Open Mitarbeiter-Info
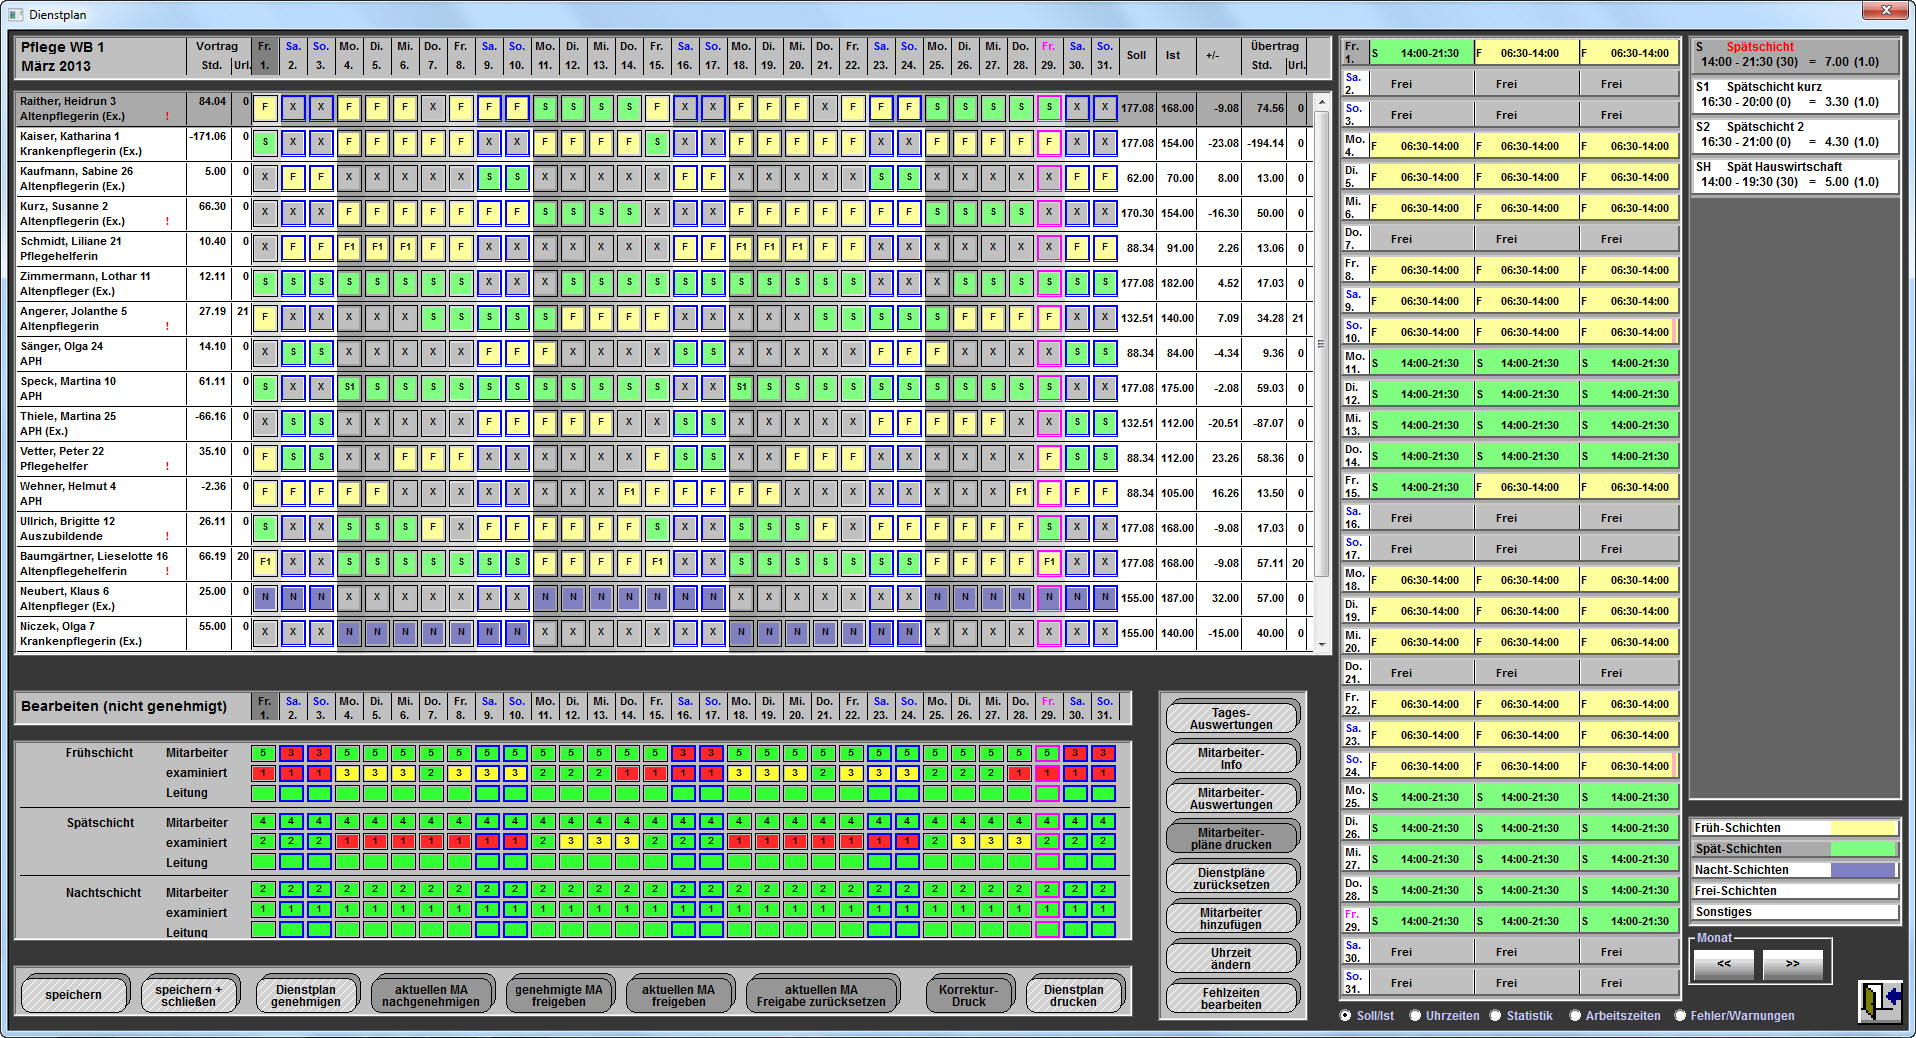Image resolution: width=1916 pixels, height=1038 pixels. pyautogui.click(x=1231, y=758)
